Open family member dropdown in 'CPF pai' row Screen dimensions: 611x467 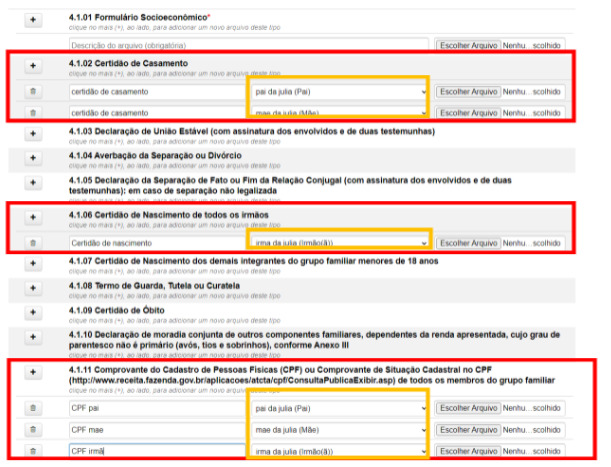click(x=338, y=408)
